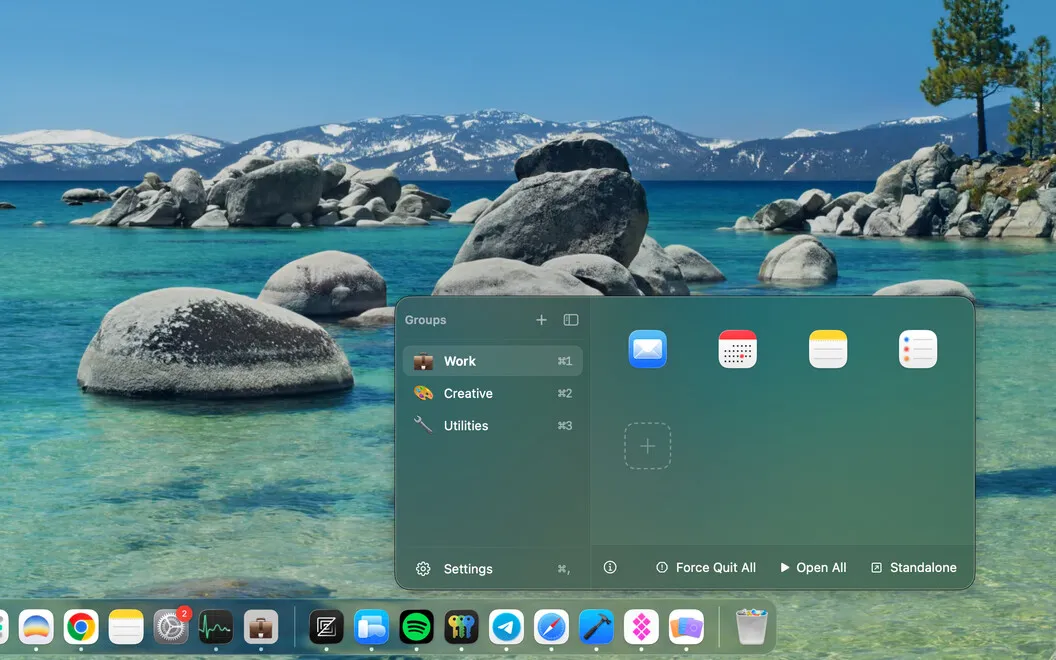Open the black square-logo app in Dock
This screenshot has height=660, width=1056.
pyautogui.click(x=326, y=627)
